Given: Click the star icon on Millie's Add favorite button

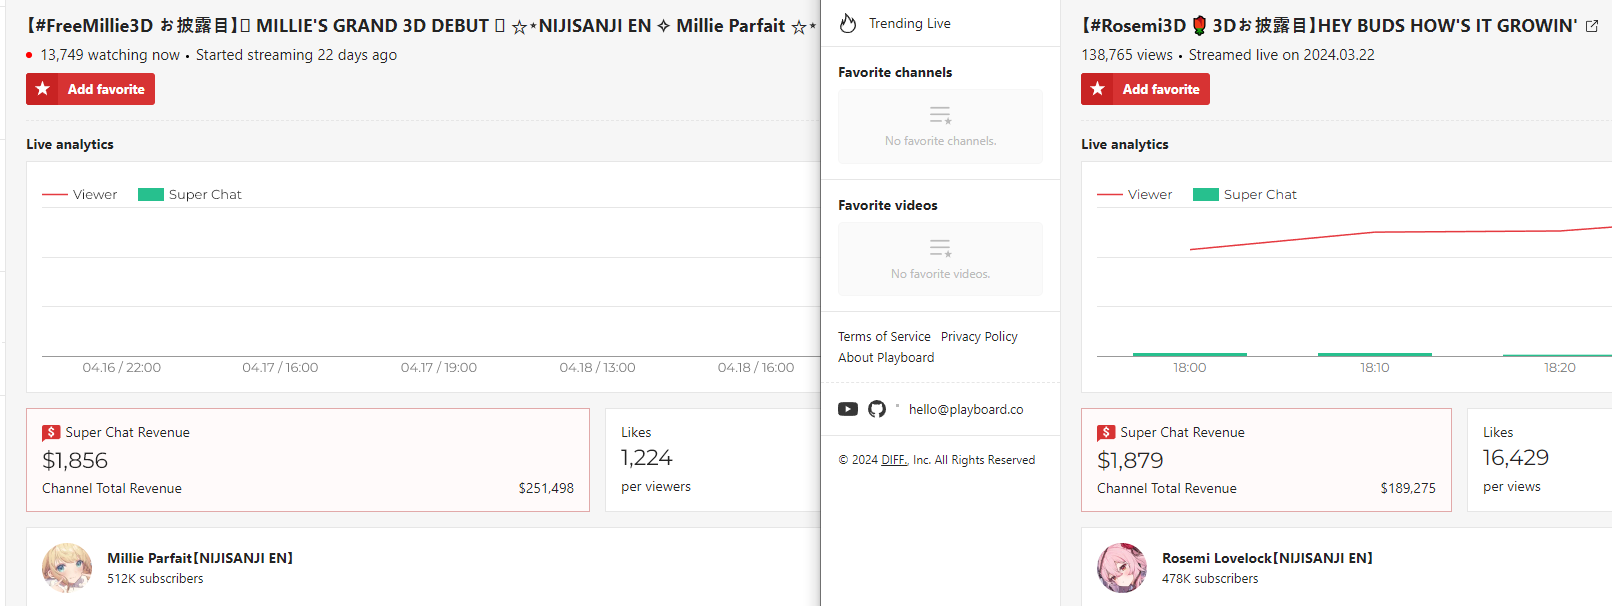Looking at the screenshot, I should tap(43, 89).
